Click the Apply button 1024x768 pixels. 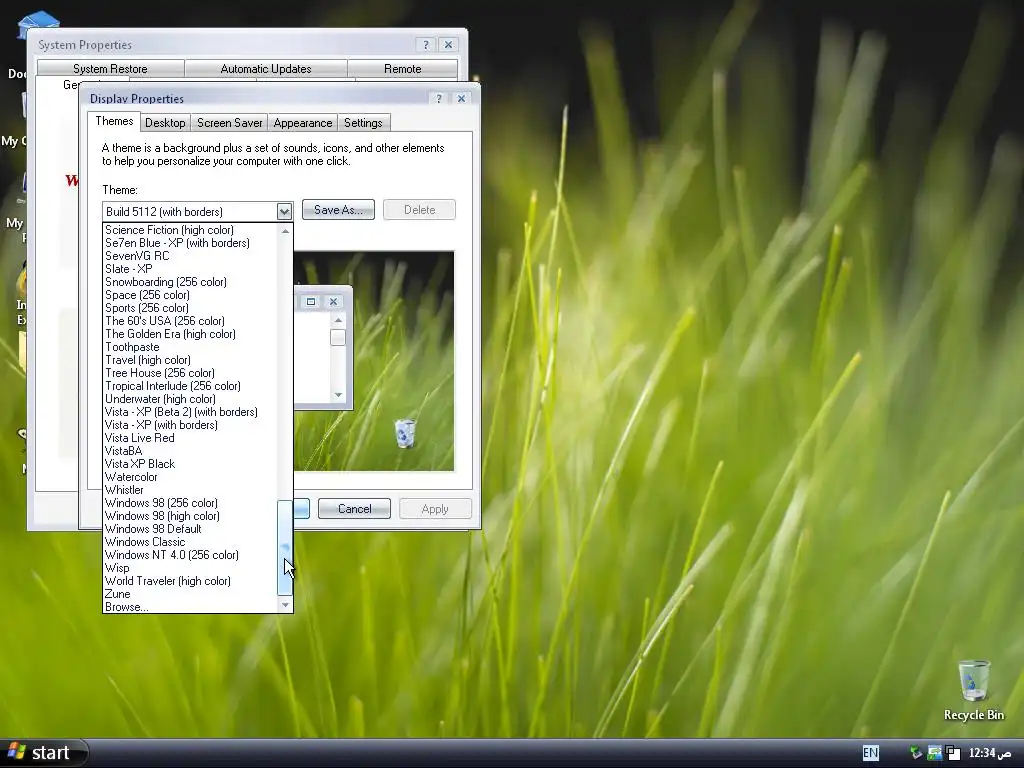435,509
